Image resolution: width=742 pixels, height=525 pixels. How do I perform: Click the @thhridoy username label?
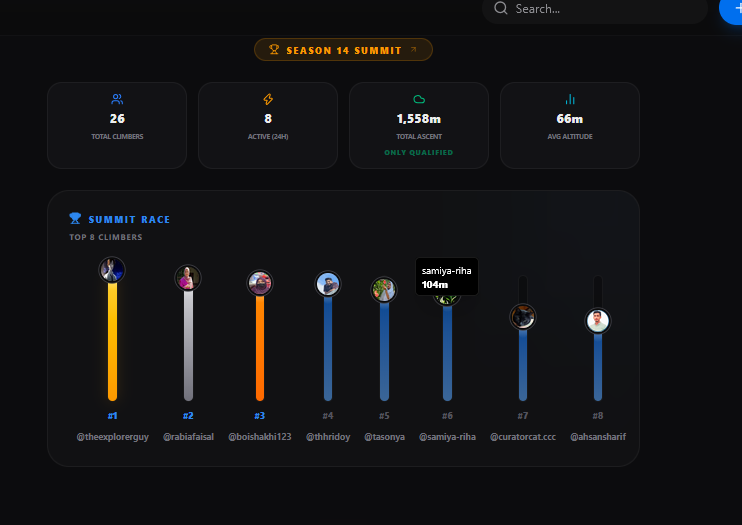pyautogui.click(x=328, y=436)
